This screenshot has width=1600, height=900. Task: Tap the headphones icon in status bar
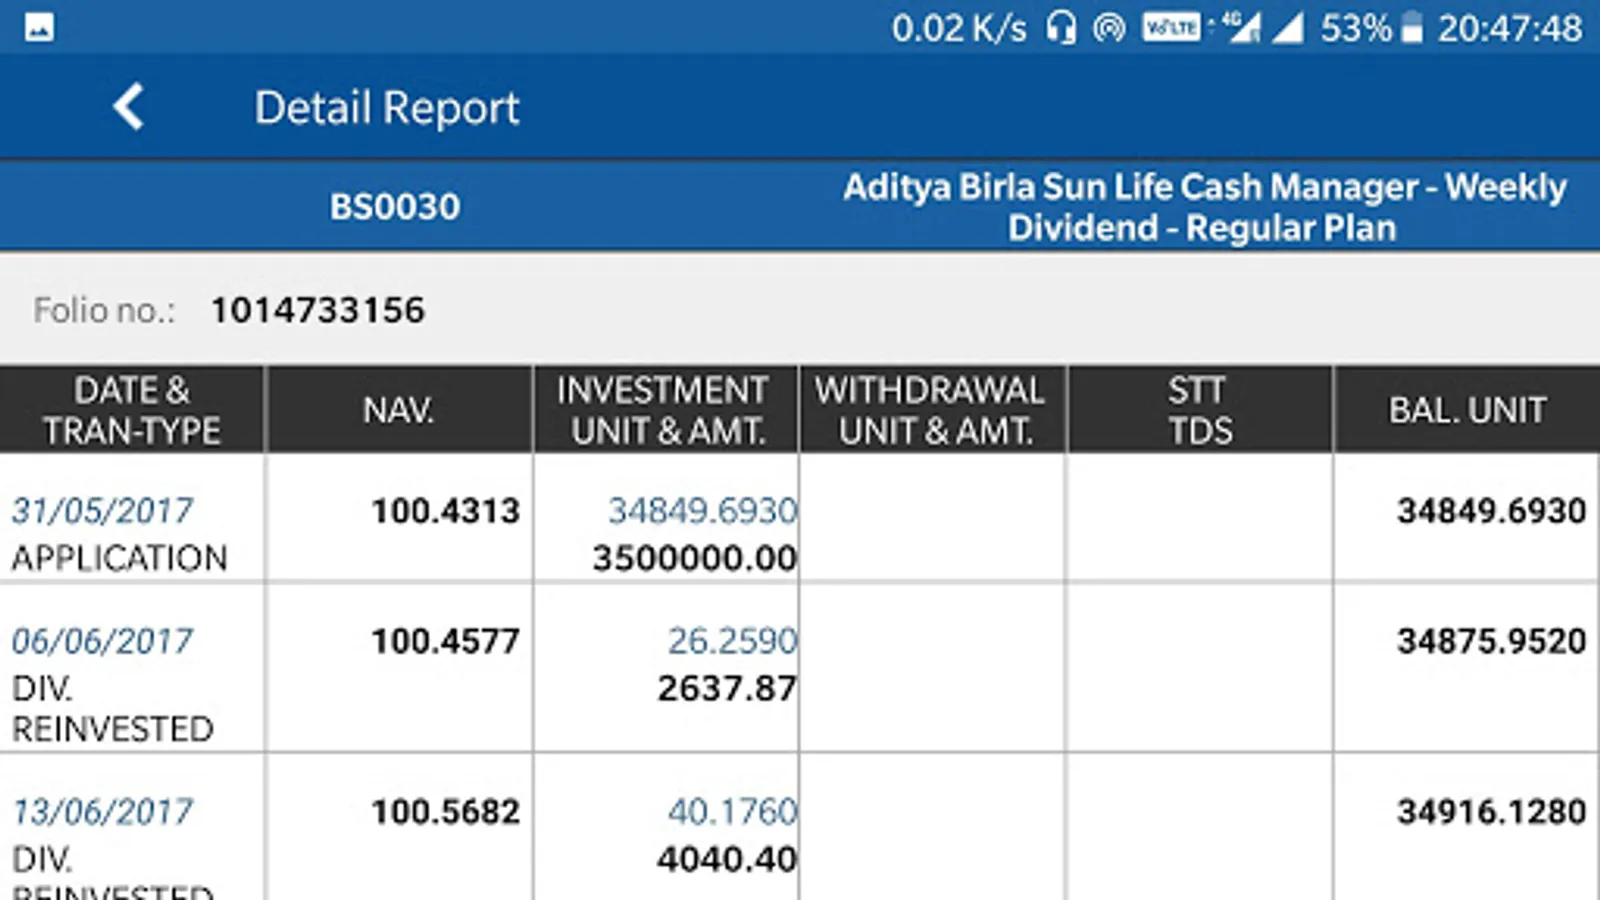pos(1061,28)
